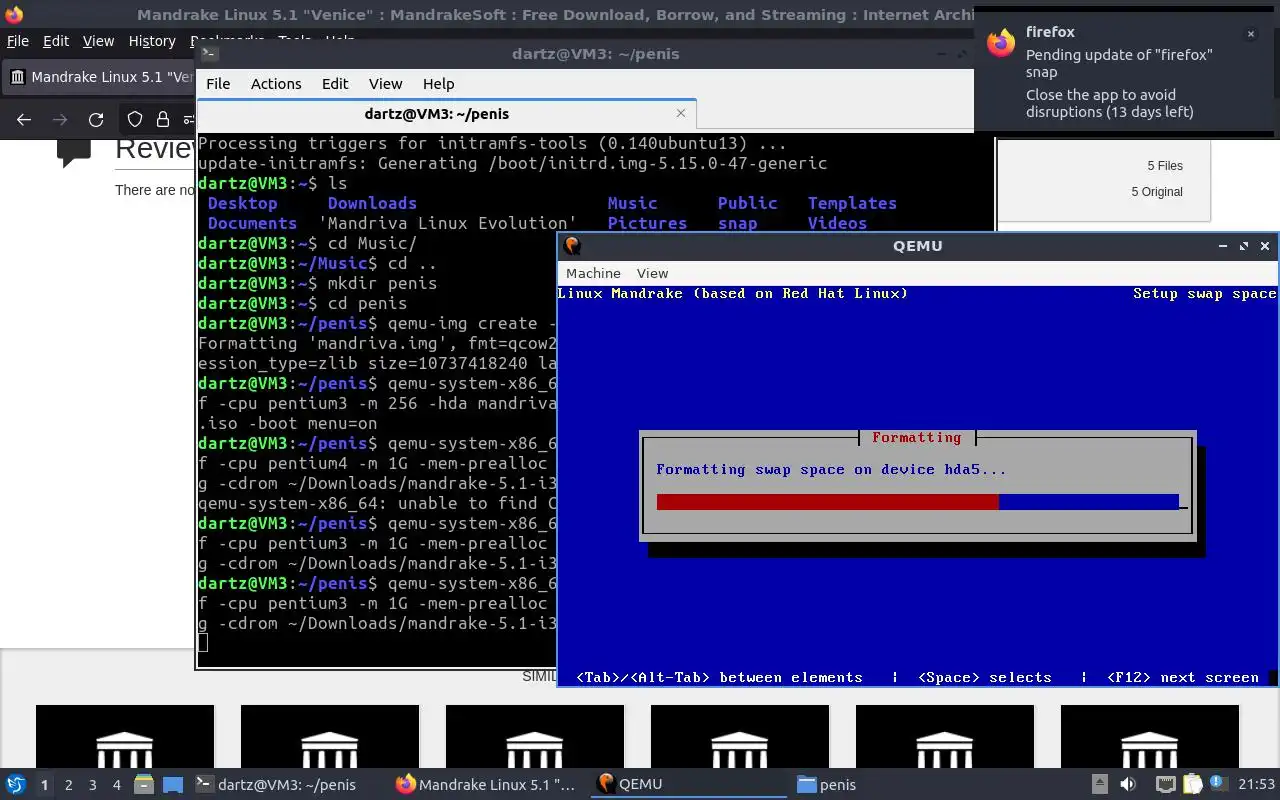Viewport: 1280px width, 800px height.
Task: Click the update notifier tray icon
Action: tap(1218, 784)
